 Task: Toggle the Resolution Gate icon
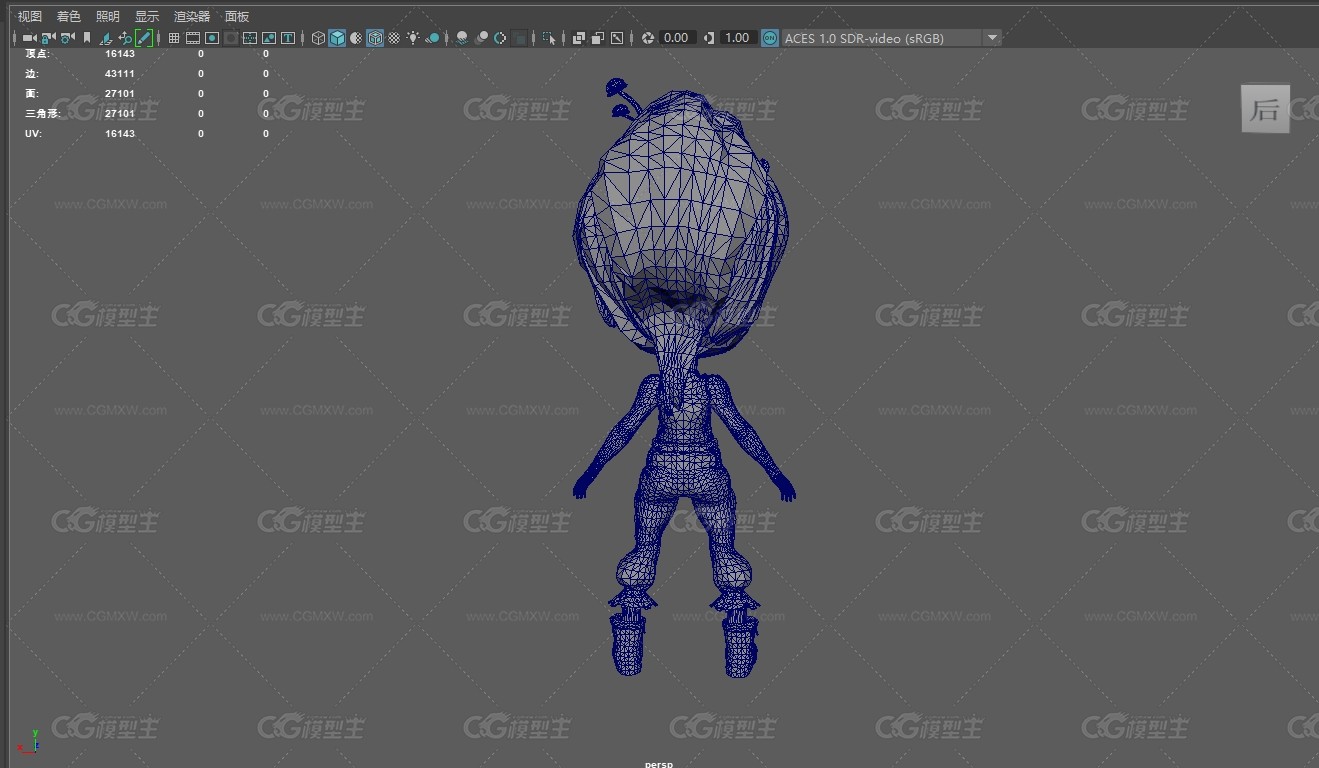point(212,38)
